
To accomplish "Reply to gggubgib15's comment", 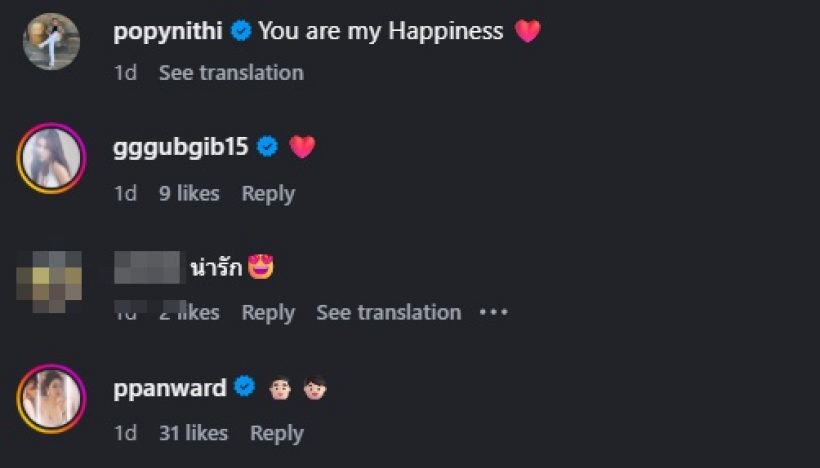I will [x=268, y=194].
